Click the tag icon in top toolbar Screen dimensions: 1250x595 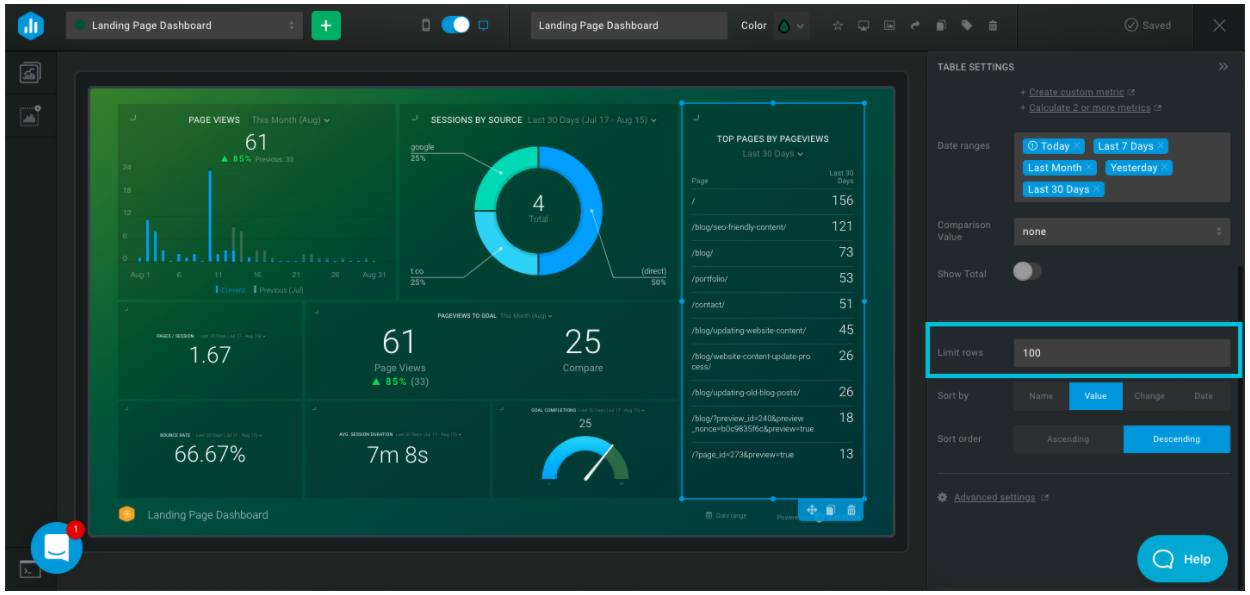(966, 26)
